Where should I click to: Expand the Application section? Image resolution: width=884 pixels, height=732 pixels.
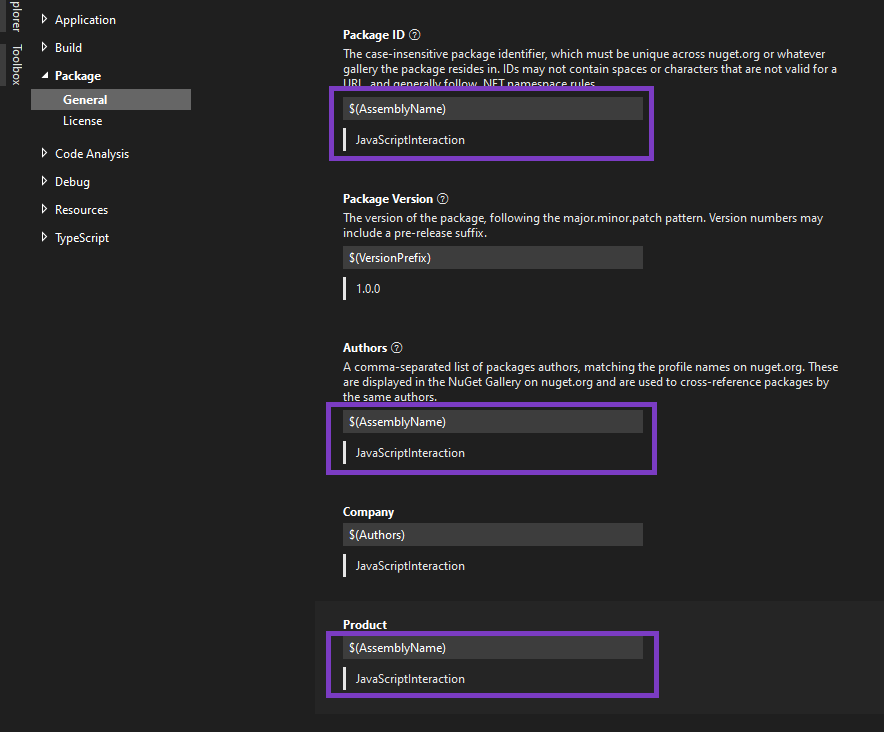coord(44,20)
